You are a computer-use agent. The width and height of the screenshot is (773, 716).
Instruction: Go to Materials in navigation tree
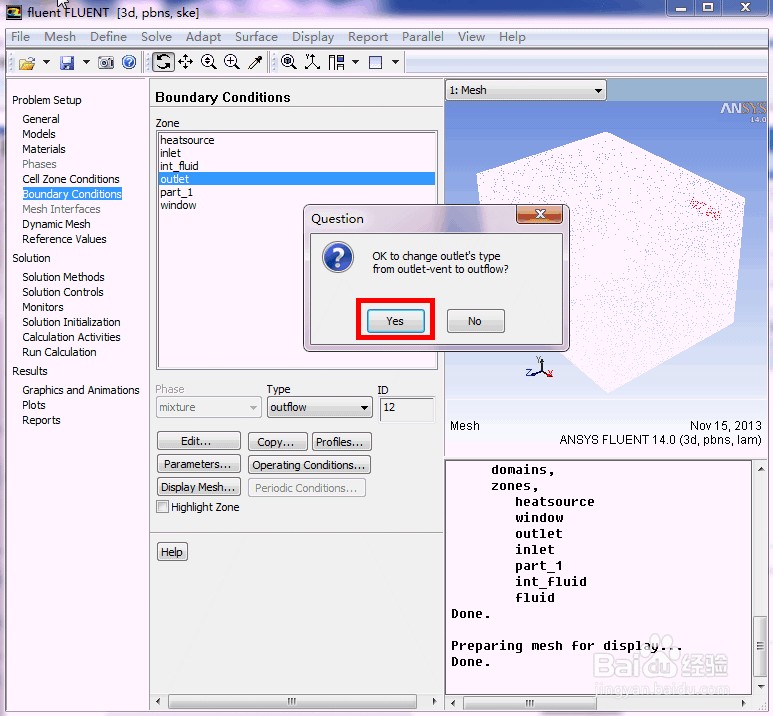point(44,149)
